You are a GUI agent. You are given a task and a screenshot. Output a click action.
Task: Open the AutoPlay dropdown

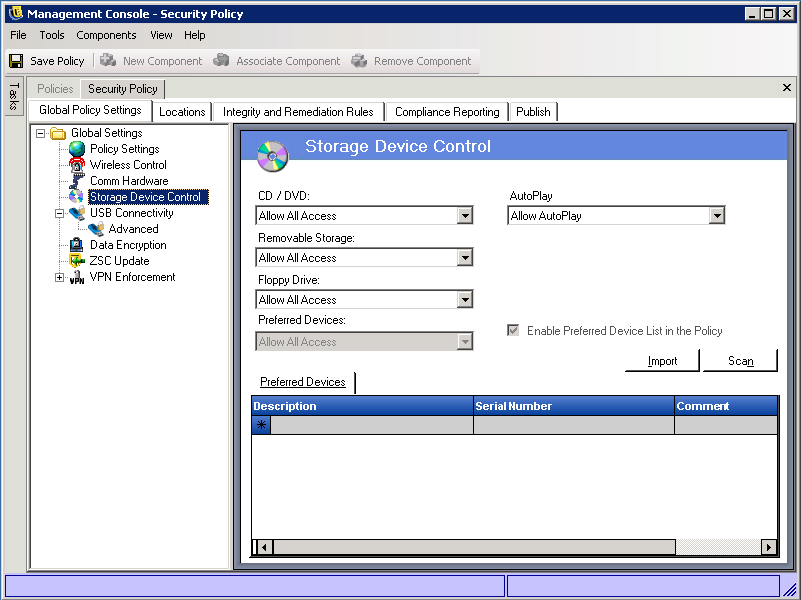716,216
